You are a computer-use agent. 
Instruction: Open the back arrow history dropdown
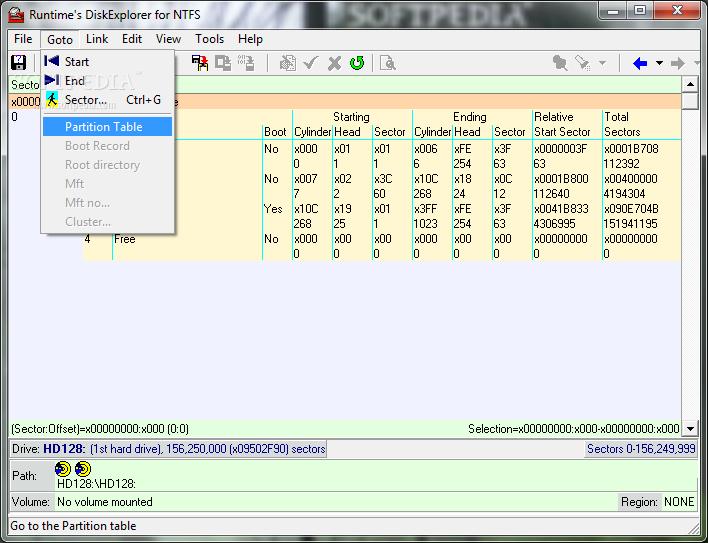click(659, 63)
